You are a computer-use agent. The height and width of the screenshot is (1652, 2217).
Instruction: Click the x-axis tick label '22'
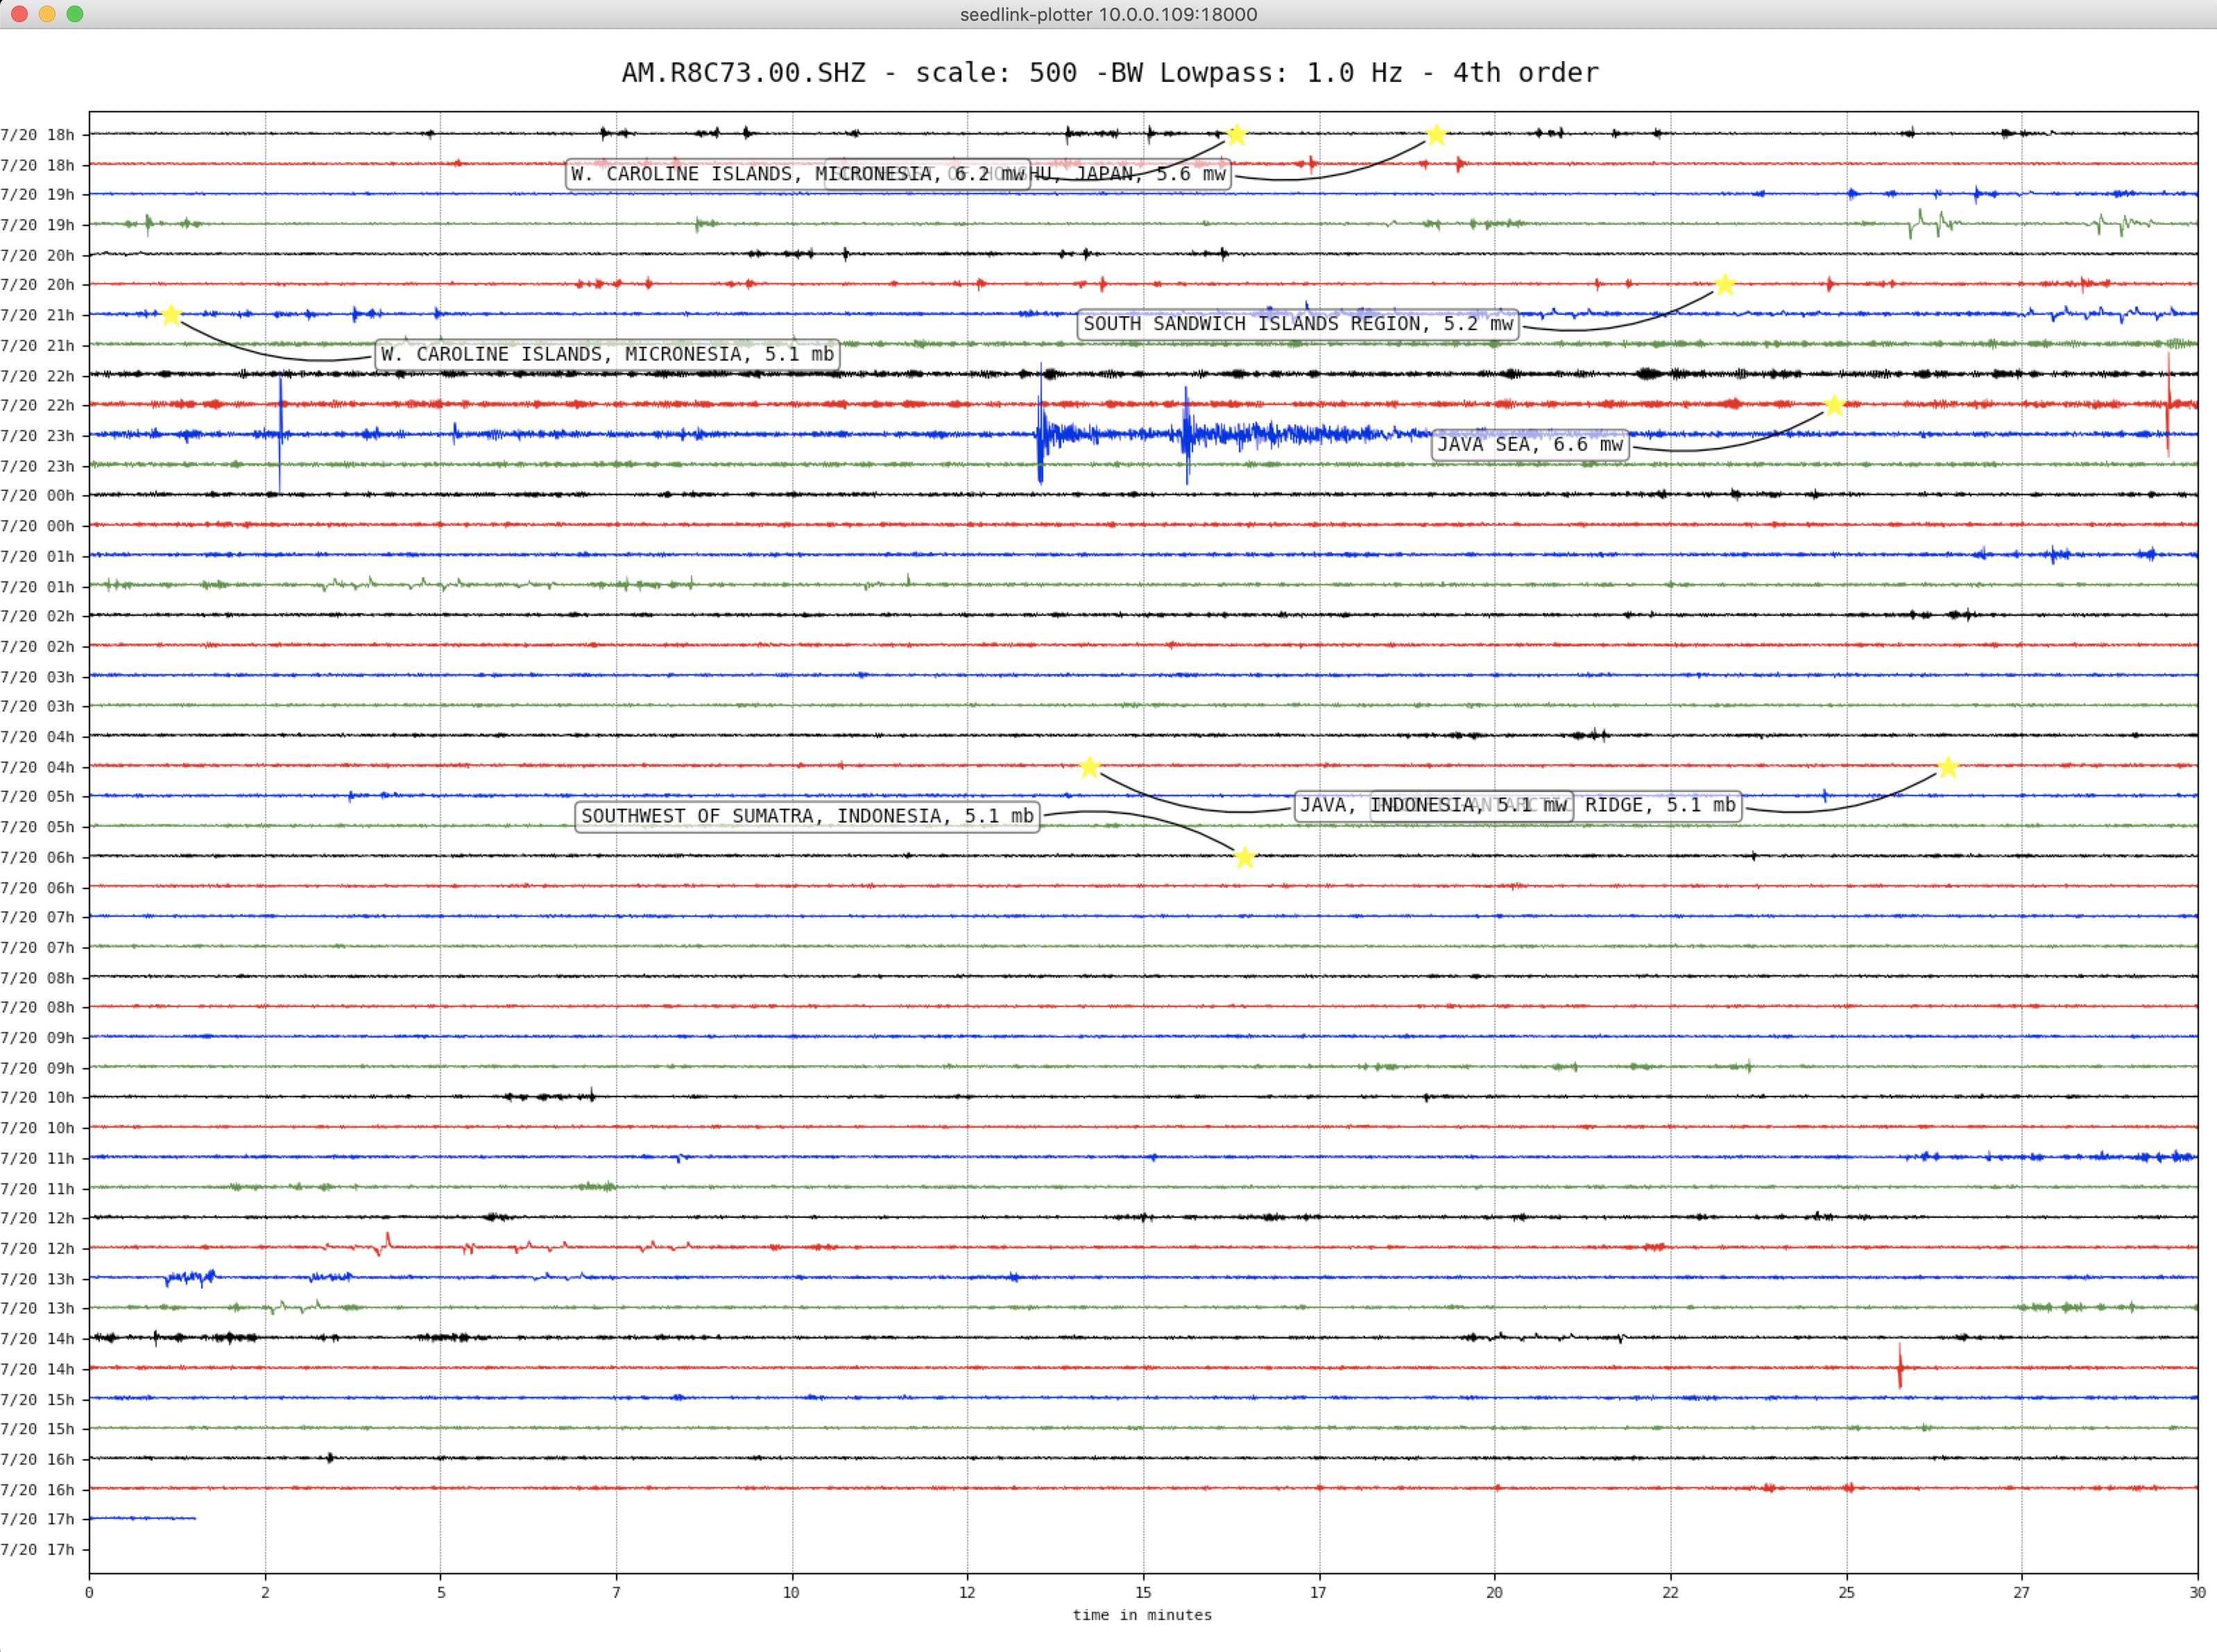click(x=1670, y=1592)
